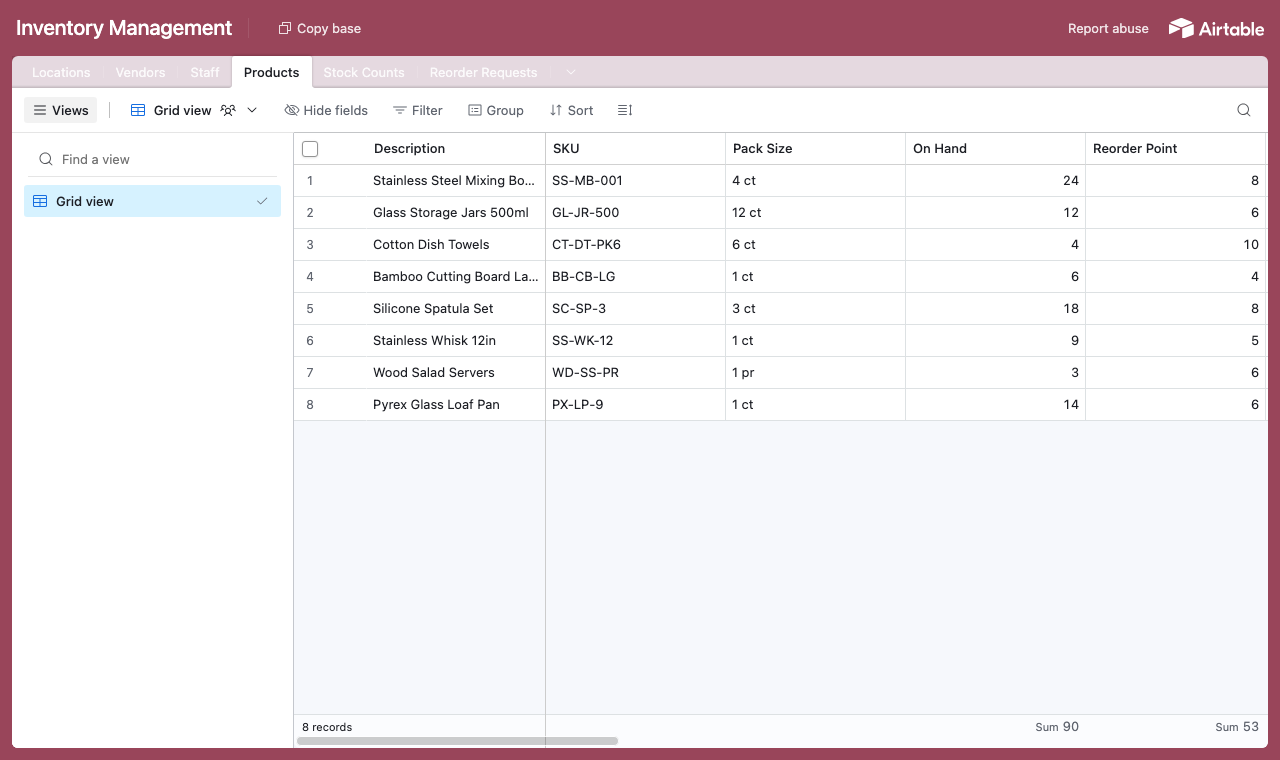
Task: Click Report abuse link
Action: 1108,28
